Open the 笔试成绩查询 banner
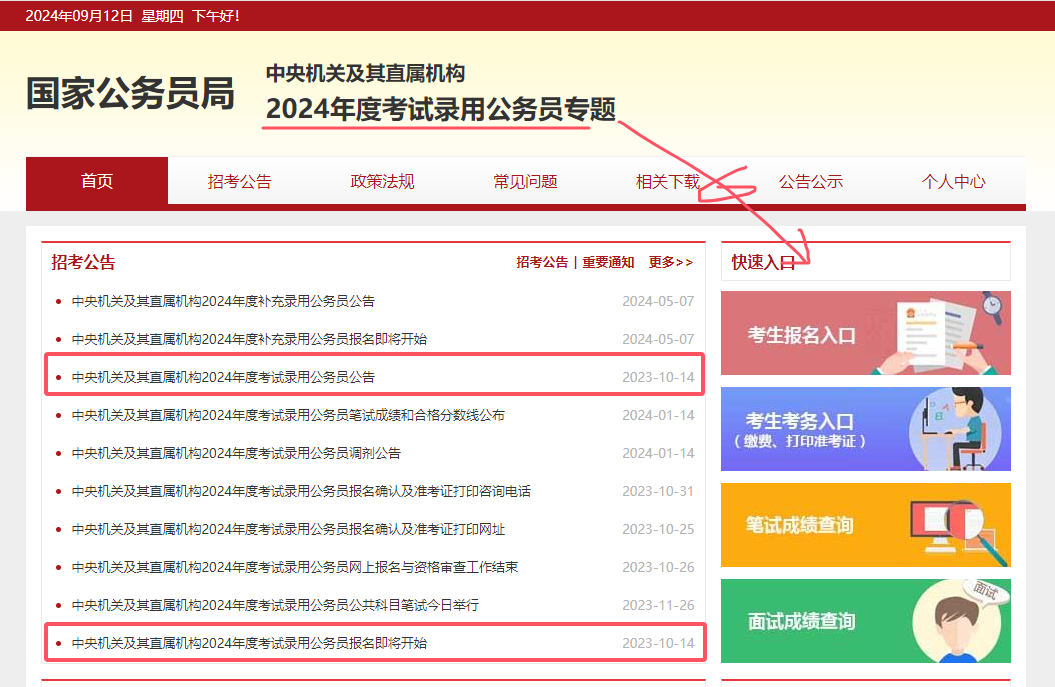This screenshot has height=687, width=1055. [x=865, y=525]
